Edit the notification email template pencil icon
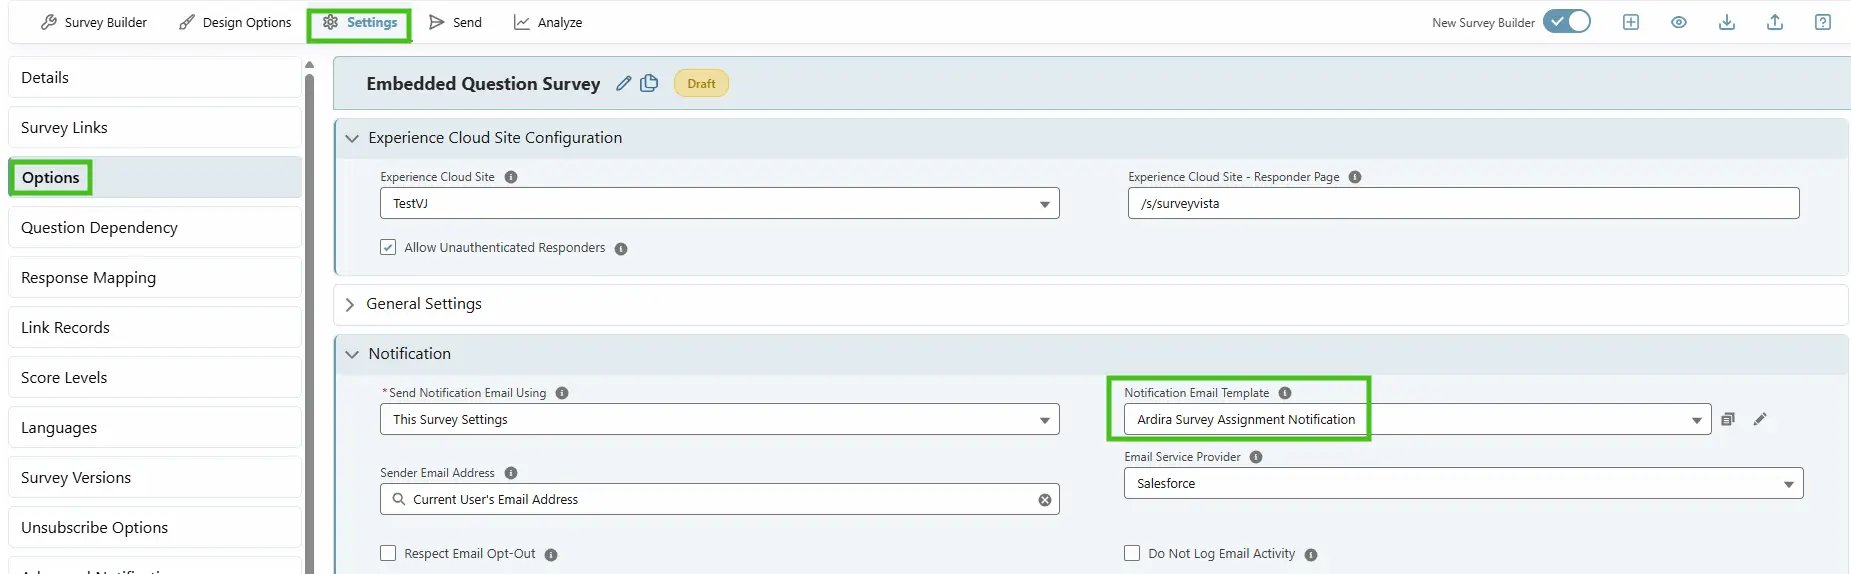 1760,419
